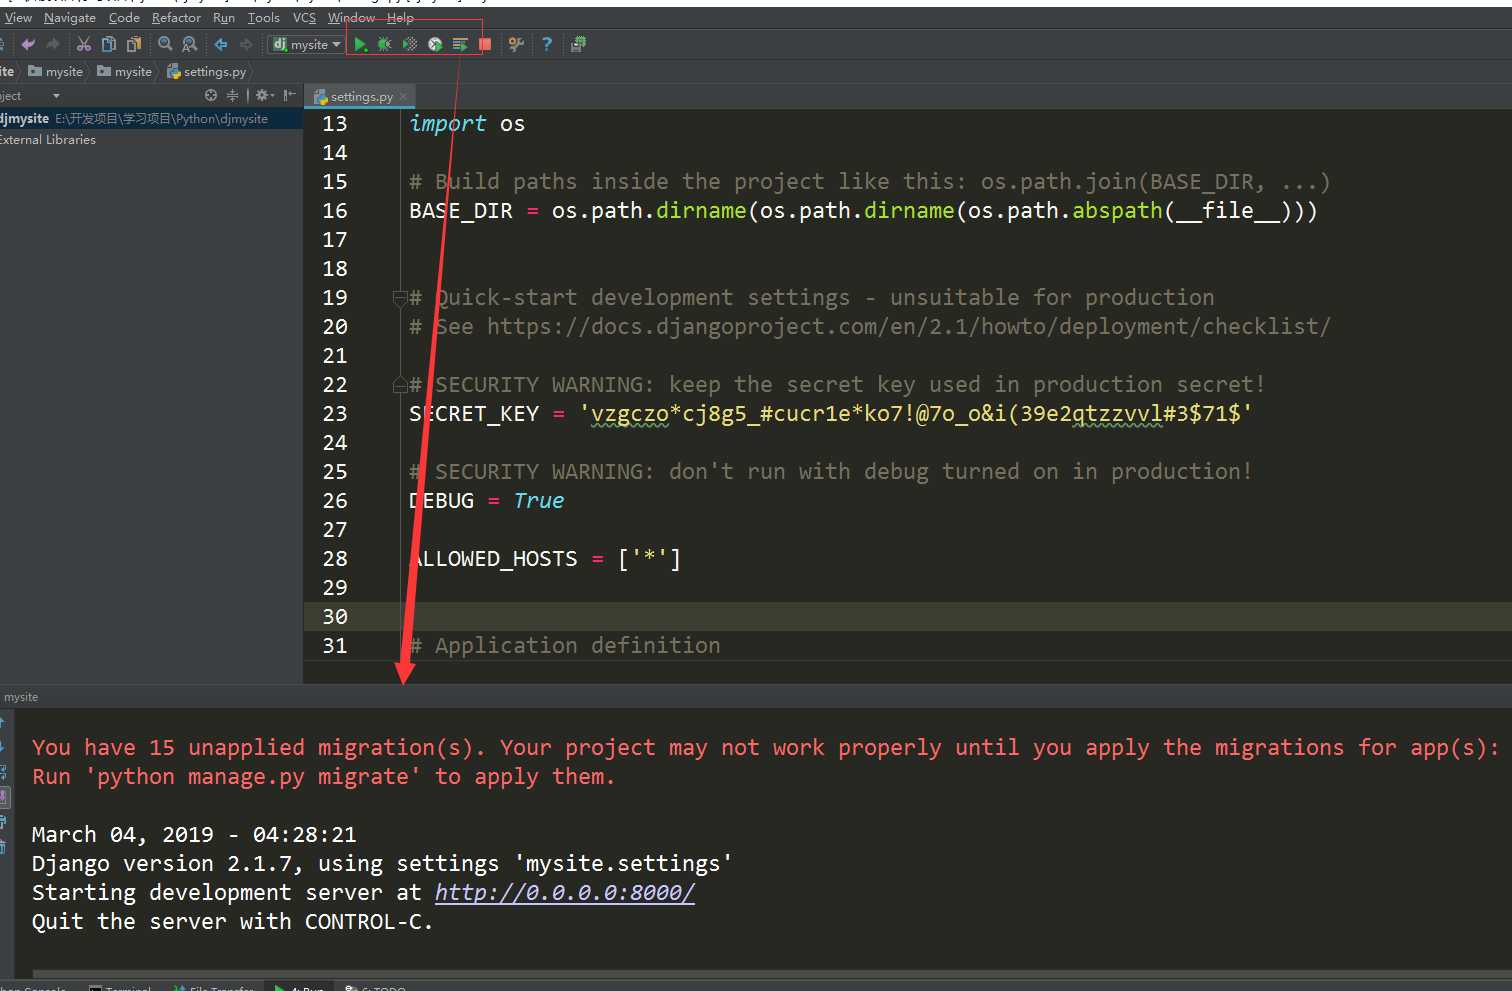The image size is (1512, 991).
Task: Click the scroll-from-source target icon
Action: pos(211,96)
